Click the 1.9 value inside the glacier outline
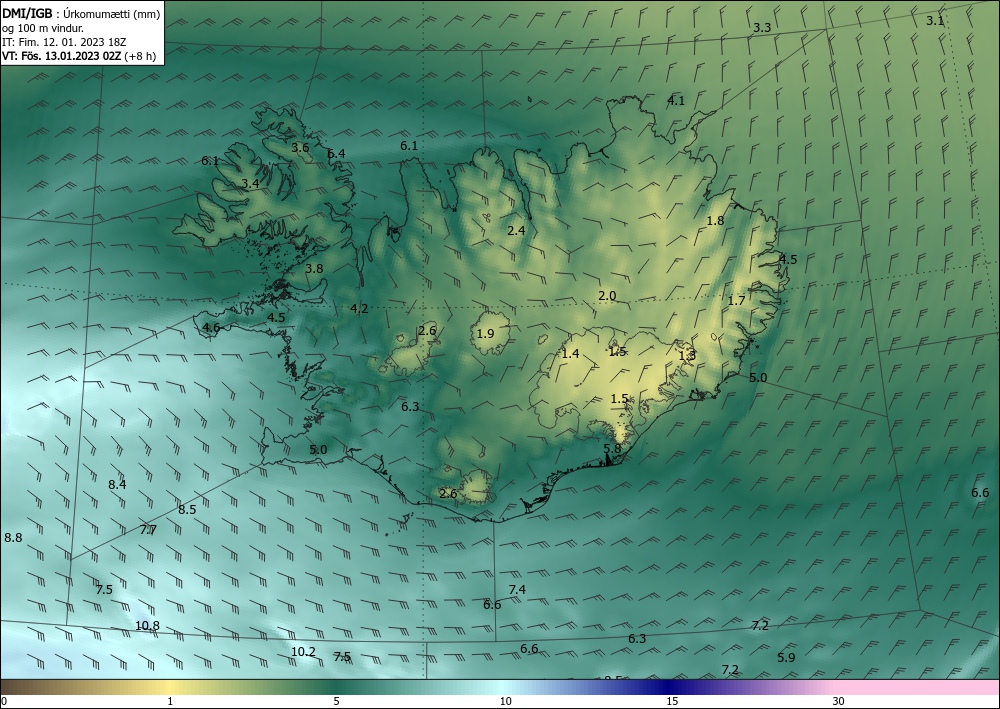Screen dimensions: 1000x709 point(485,333)
